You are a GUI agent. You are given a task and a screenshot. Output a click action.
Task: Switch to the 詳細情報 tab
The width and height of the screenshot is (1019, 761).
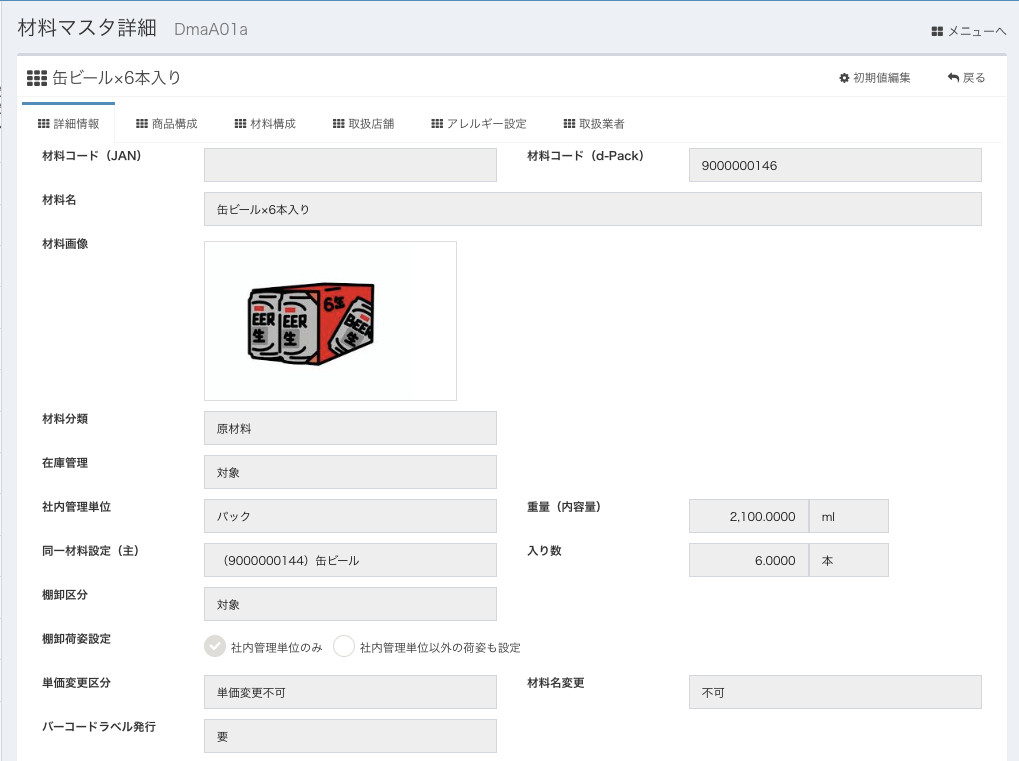pyautogui.click(x=68, y=124)
